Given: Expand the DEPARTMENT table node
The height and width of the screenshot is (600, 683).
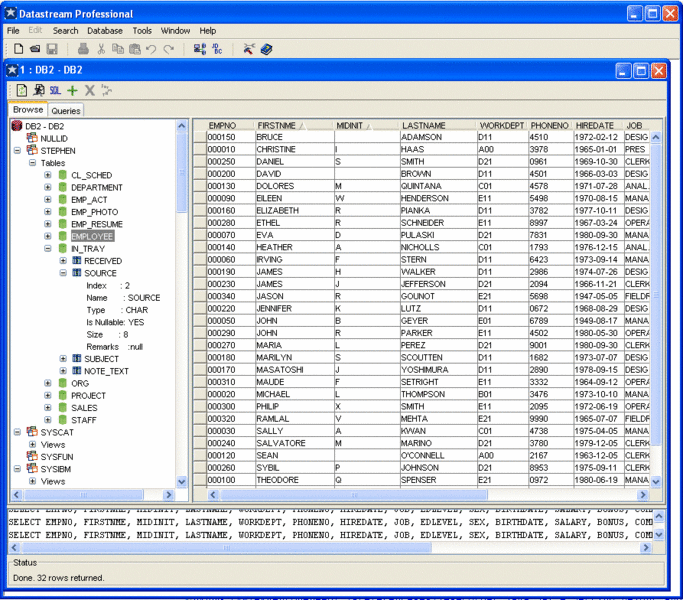Looking at the screenshot, I should 48,188.
